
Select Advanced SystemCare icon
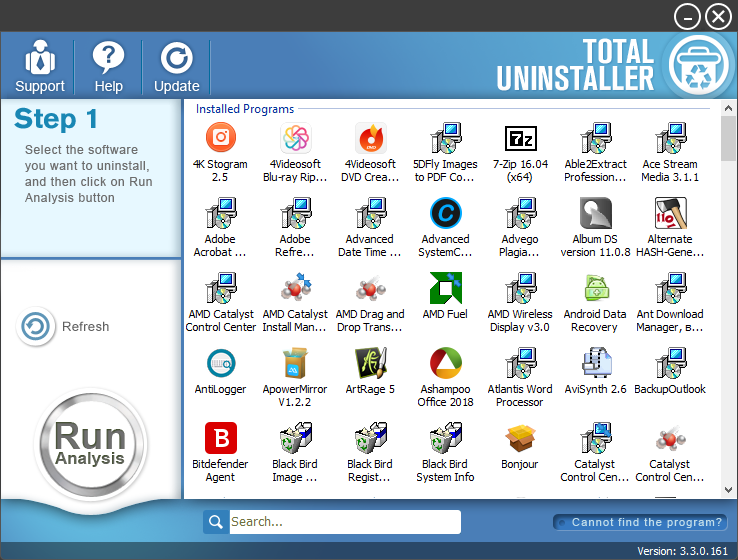(445, 213)
